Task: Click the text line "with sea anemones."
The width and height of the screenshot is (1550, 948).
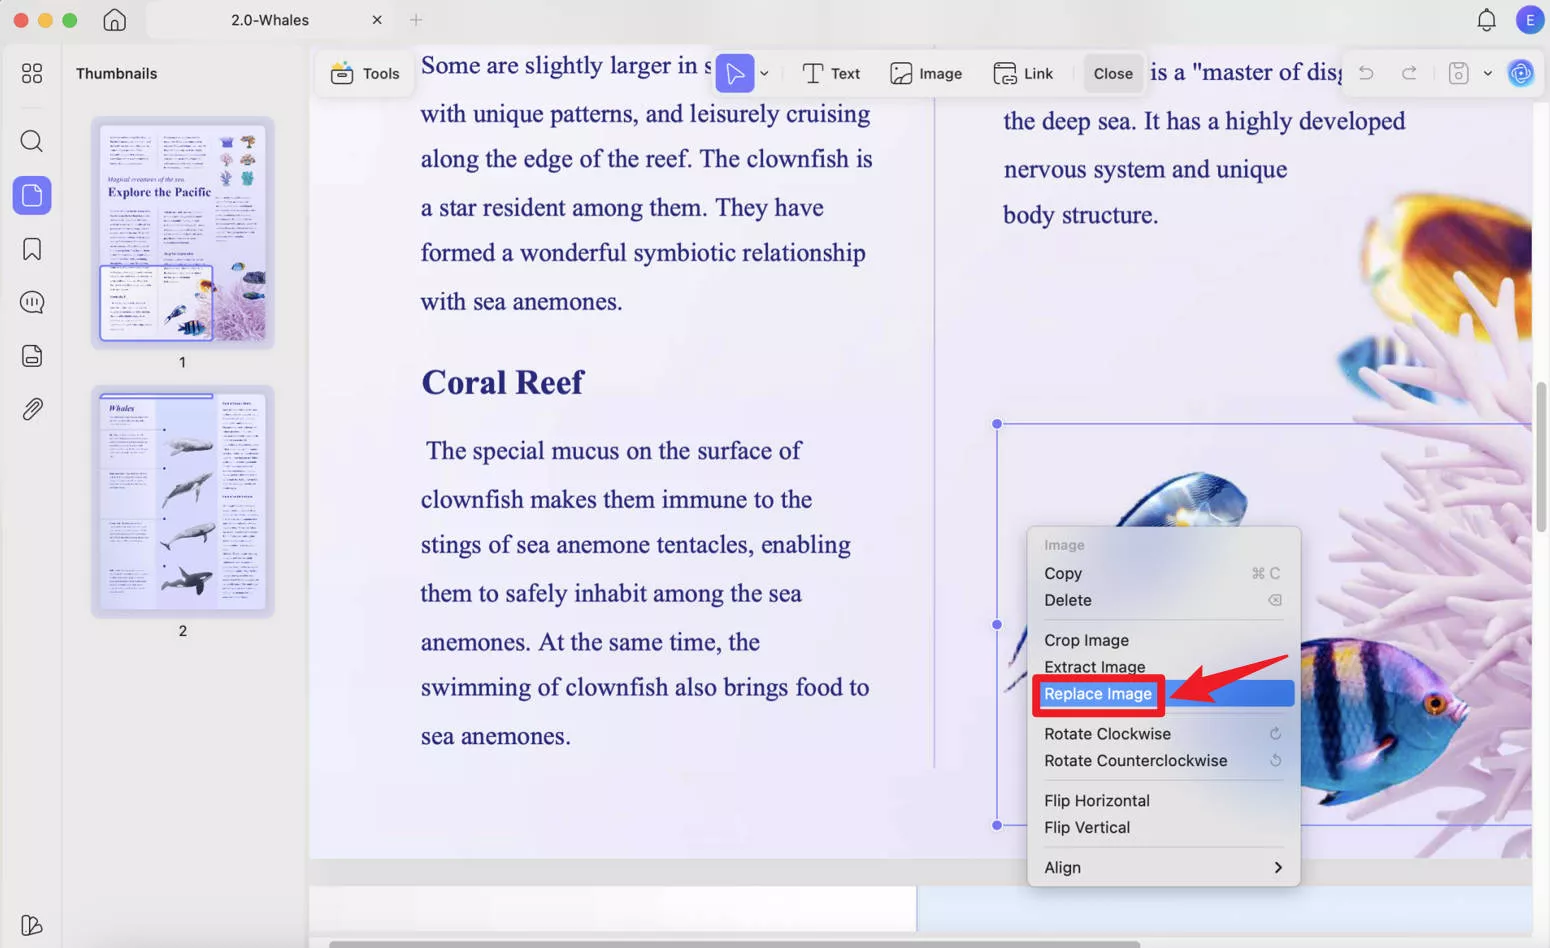Action: tap(521, 301)
